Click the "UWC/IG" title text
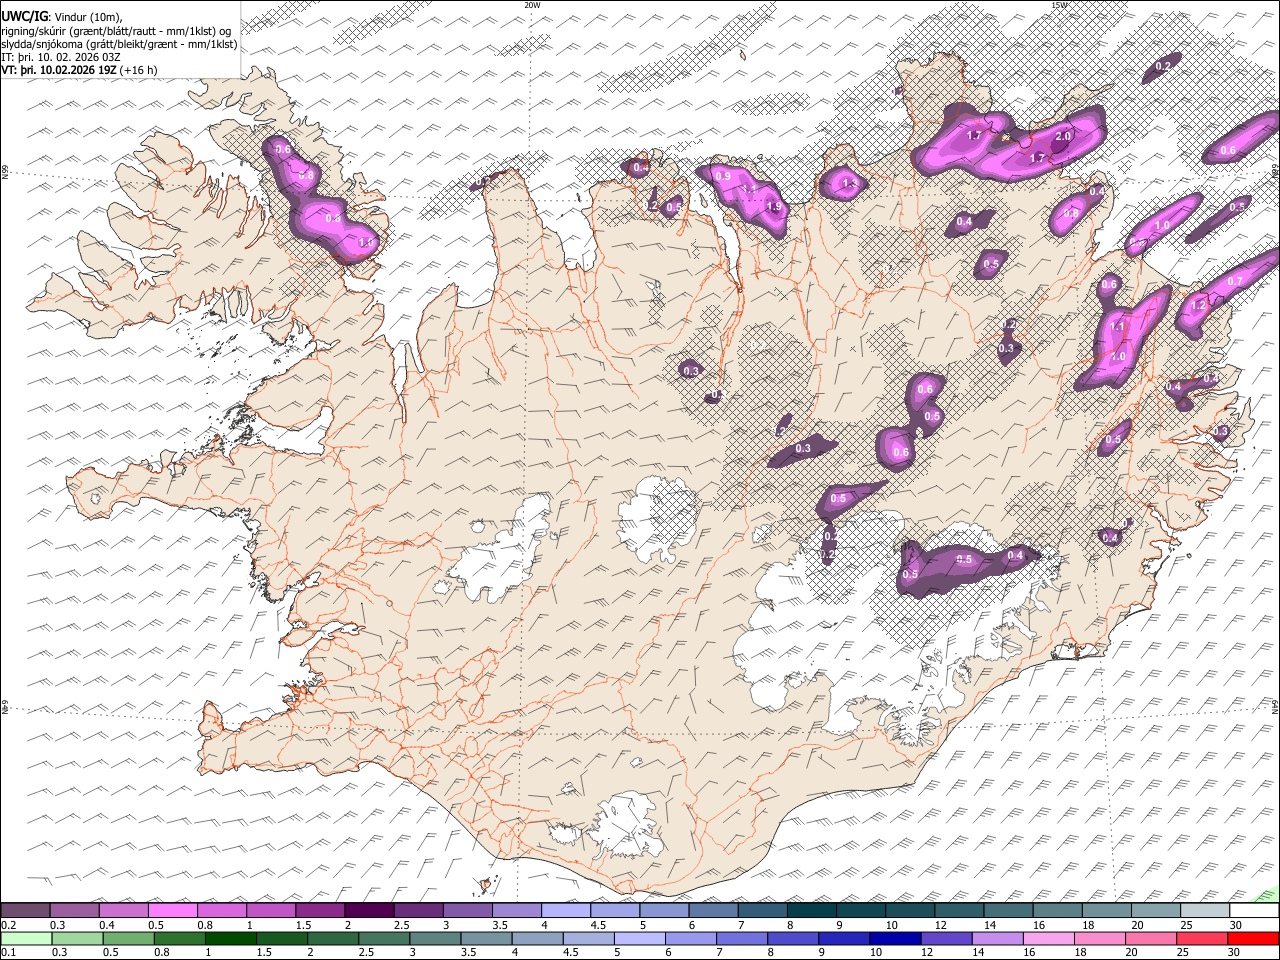Image resolution: width=1280 pixels, height=960 pixels. (24, 17)
